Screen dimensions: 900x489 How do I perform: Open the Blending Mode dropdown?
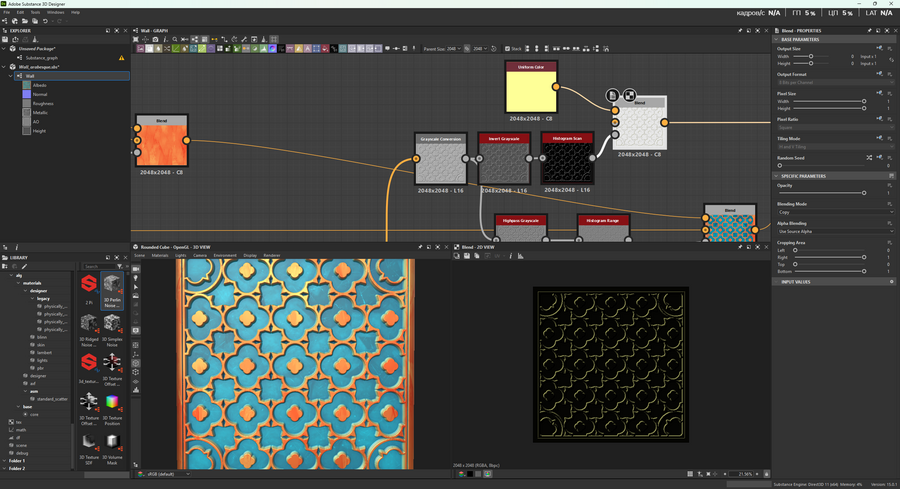tap(835, 212)
